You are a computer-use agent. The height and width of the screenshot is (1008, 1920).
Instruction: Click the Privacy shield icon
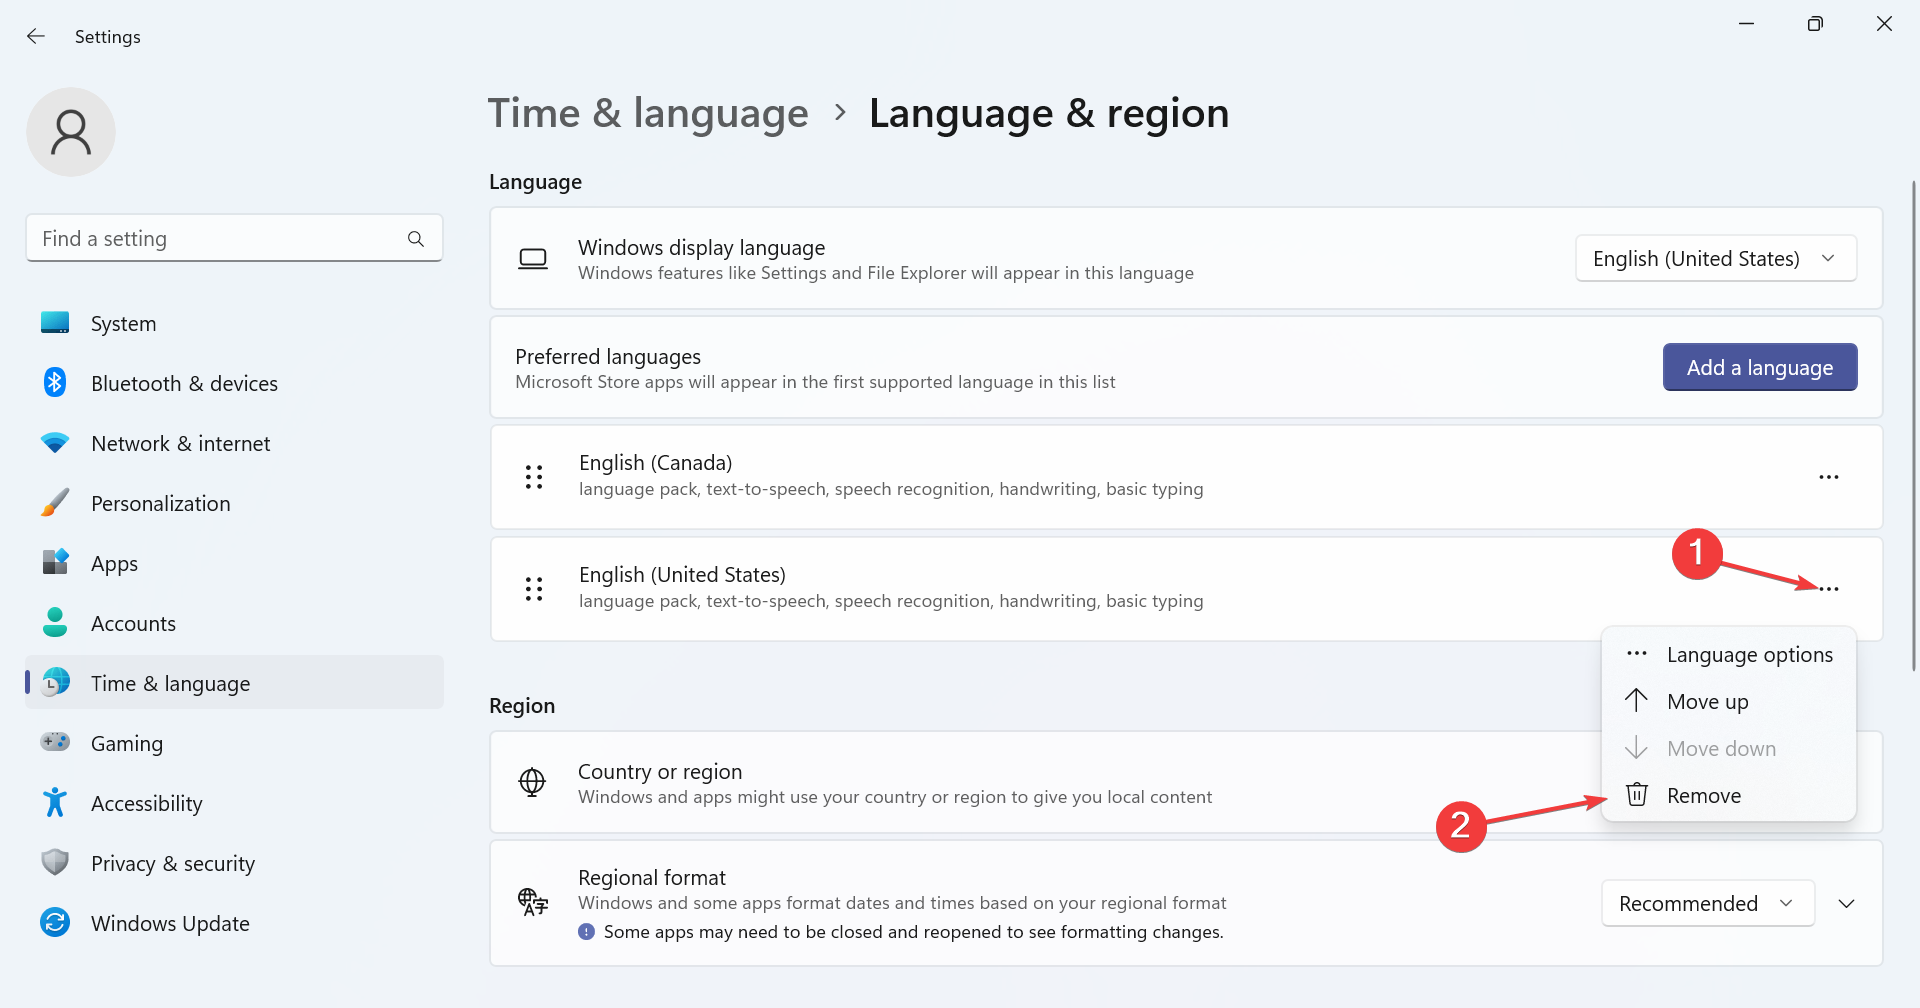[55, 862]
